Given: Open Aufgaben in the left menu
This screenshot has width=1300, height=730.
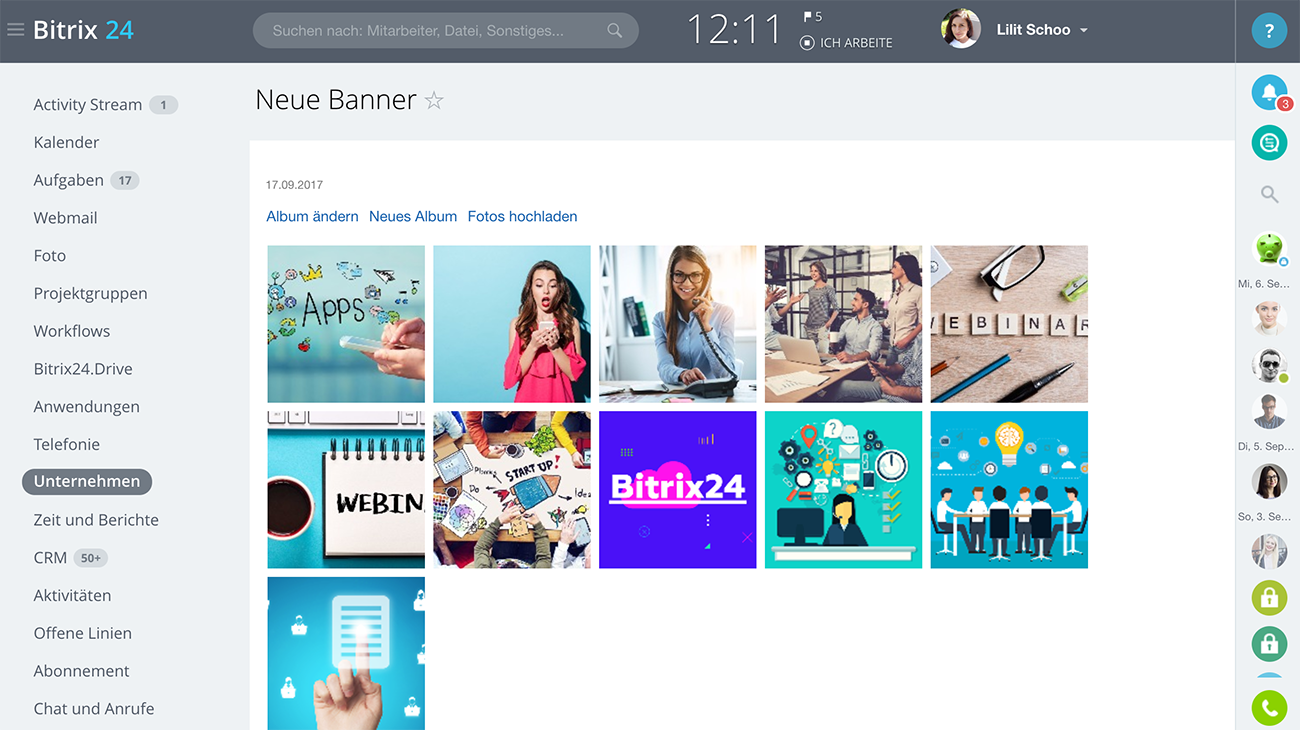Looking at the screenshot, I should pos(68,180).
